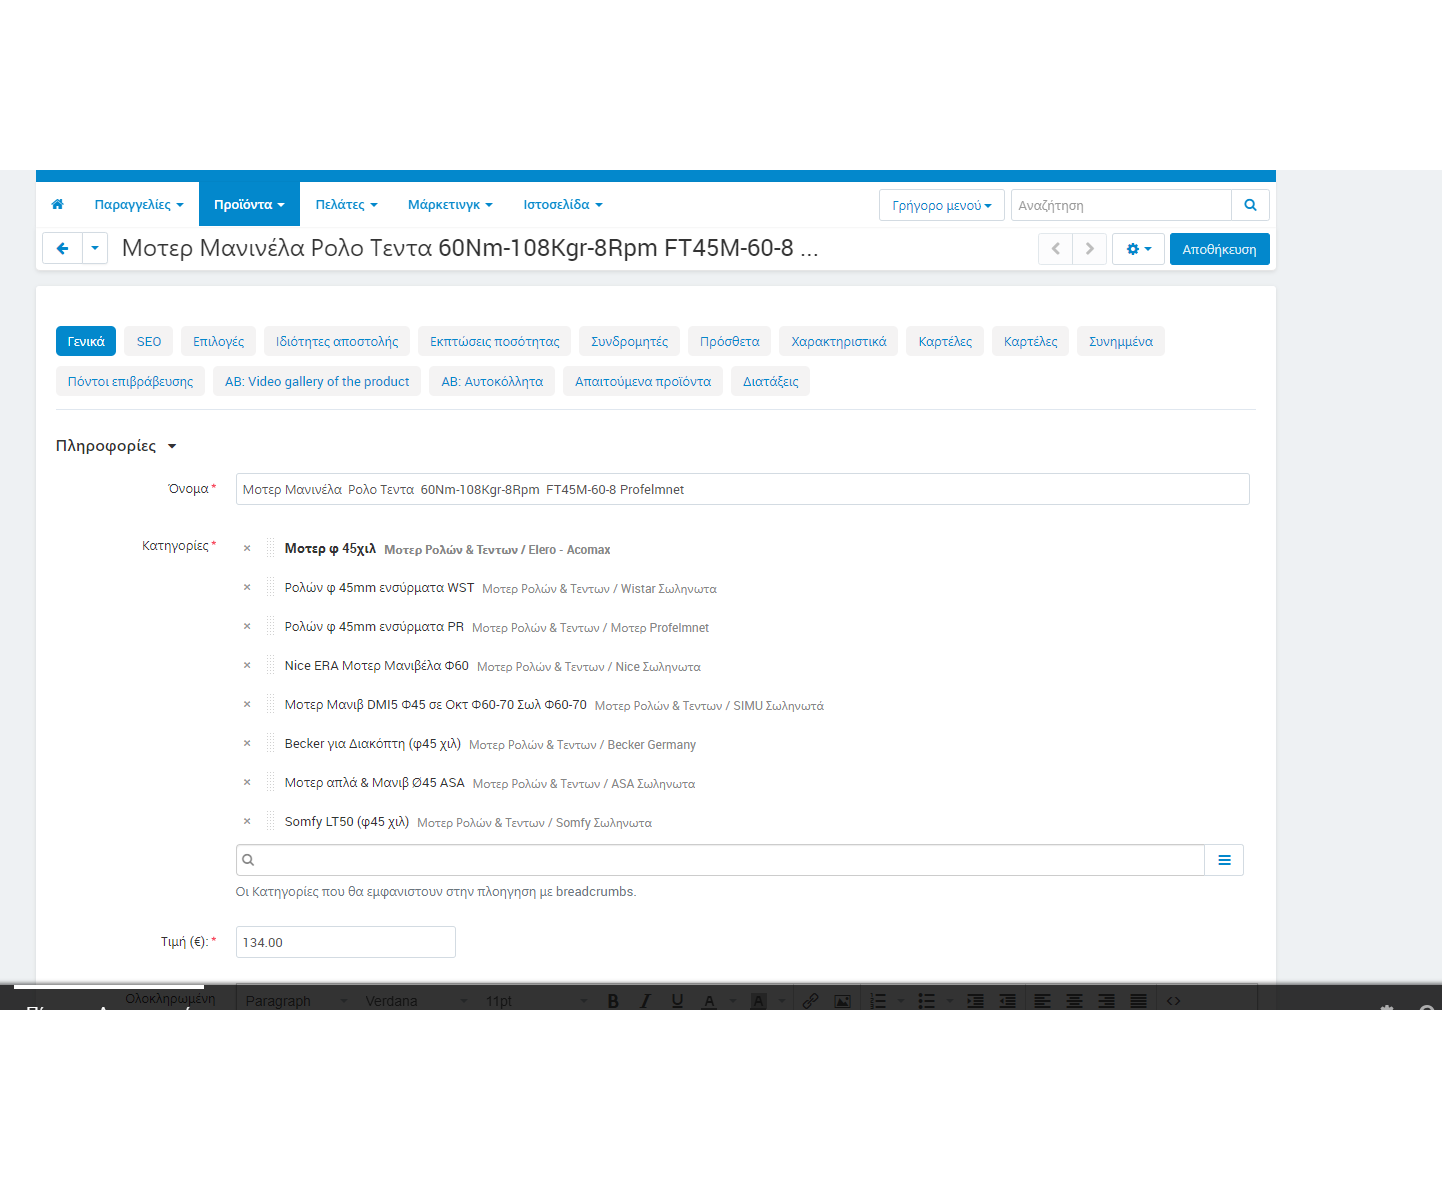This screenshot has width=1442, height=1180.
Task: Open the AB: Video gallery of the product tab
Action: point(317,381)
